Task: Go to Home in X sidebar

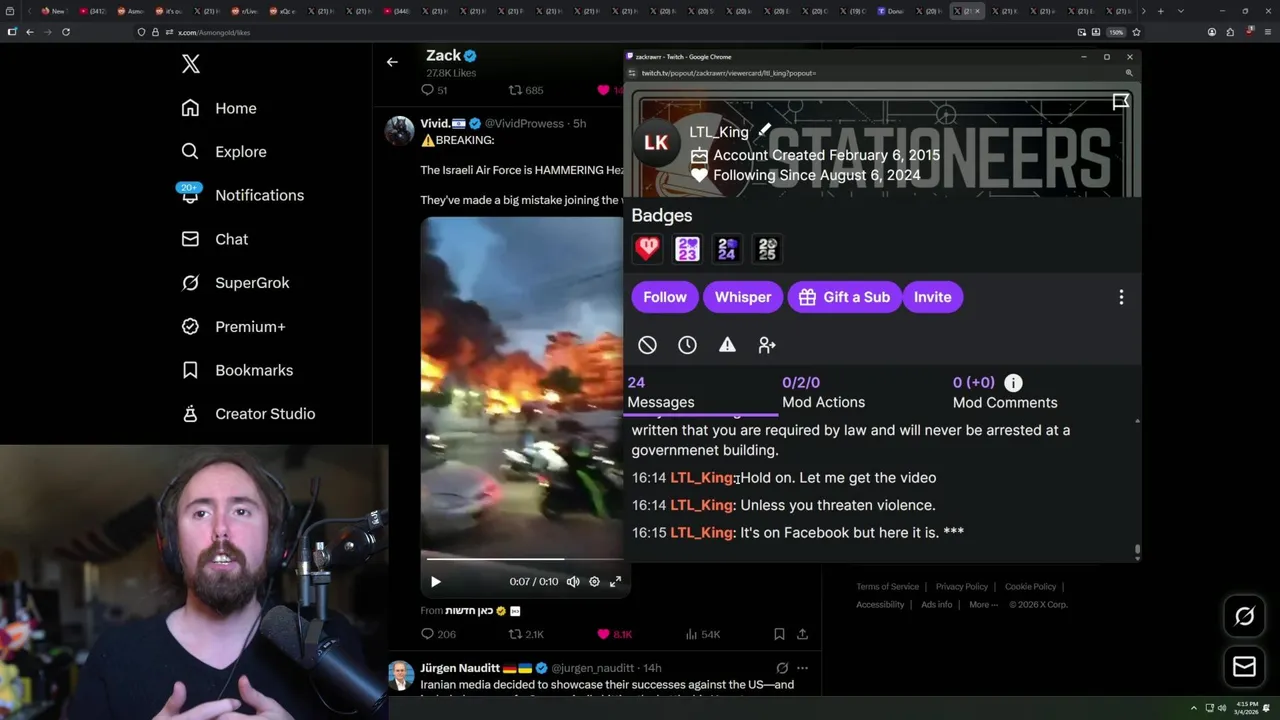Action: click(x=219, y=108)
